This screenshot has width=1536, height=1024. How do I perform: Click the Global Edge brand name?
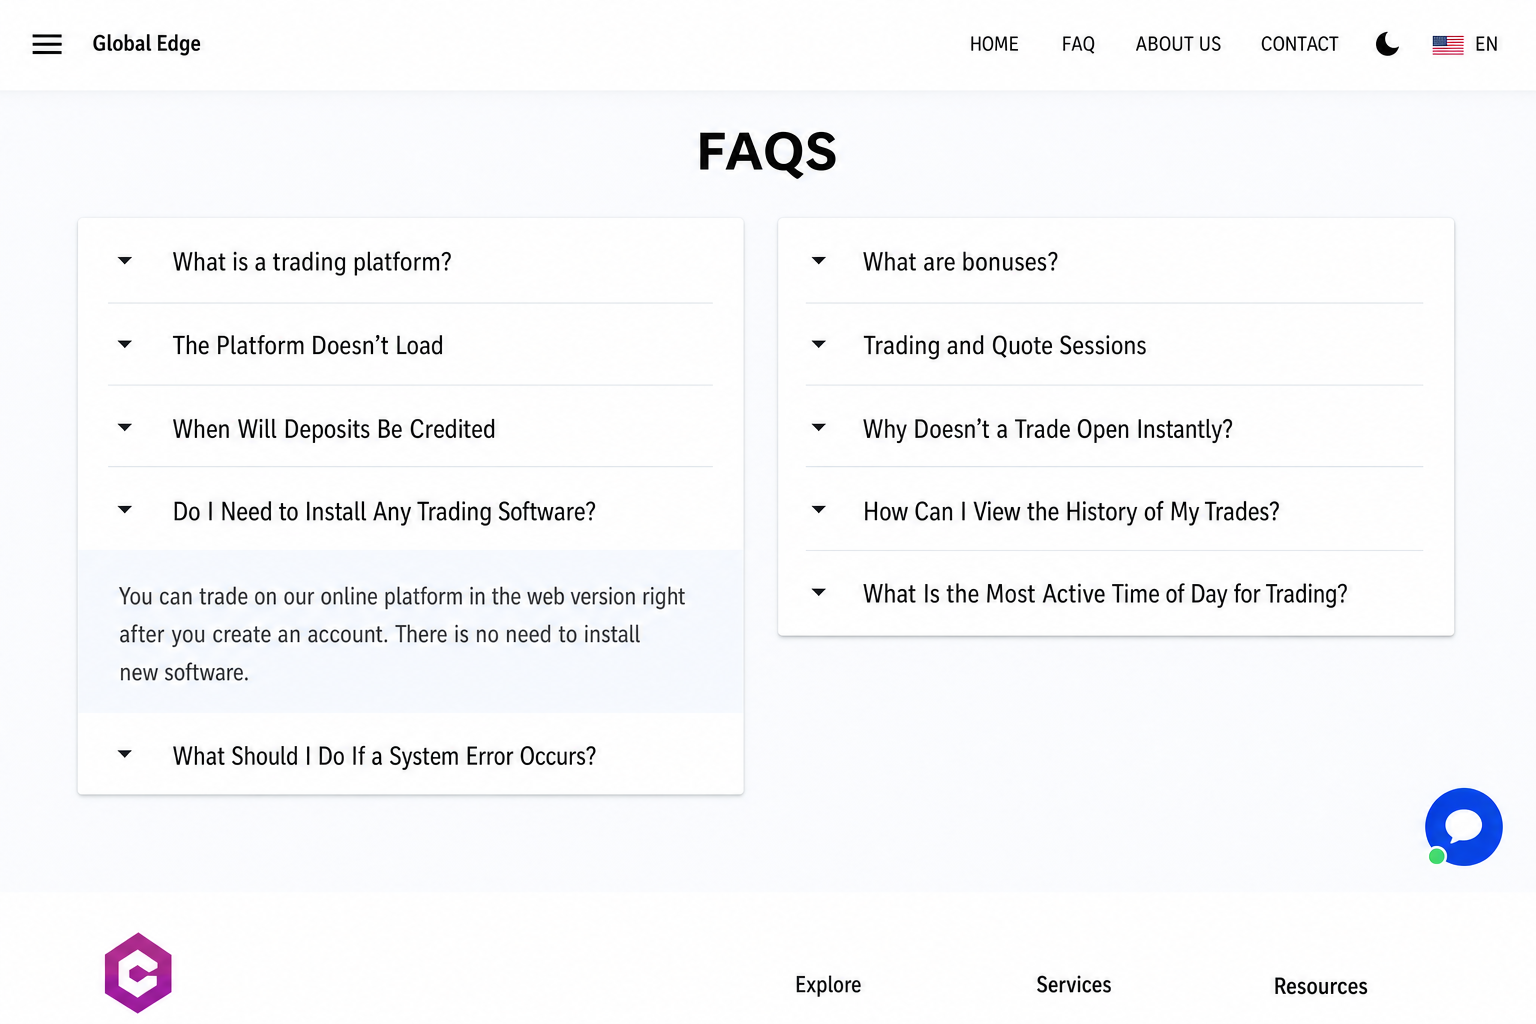coord(147,44)
